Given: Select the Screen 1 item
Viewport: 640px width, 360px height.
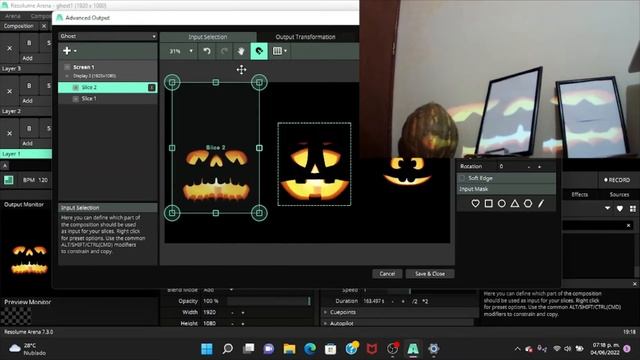Looking at the screenshot, I should point(84,67).
